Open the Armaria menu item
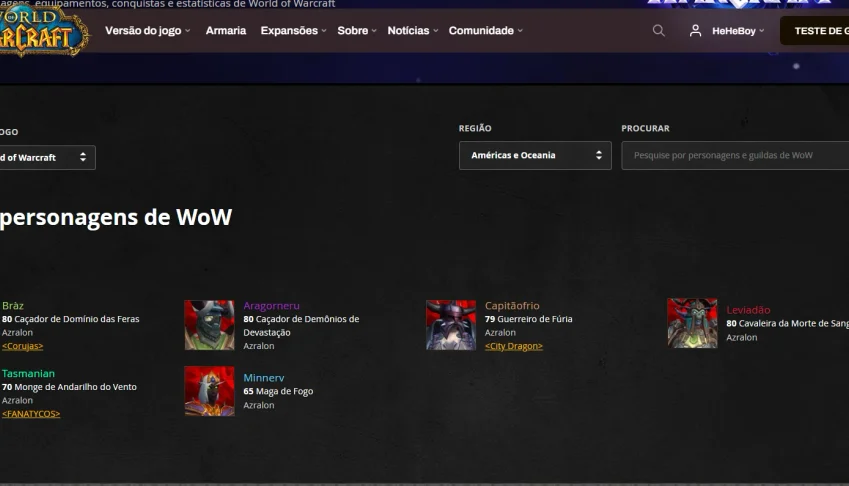The image size is (849, 486). pos(226,31)
